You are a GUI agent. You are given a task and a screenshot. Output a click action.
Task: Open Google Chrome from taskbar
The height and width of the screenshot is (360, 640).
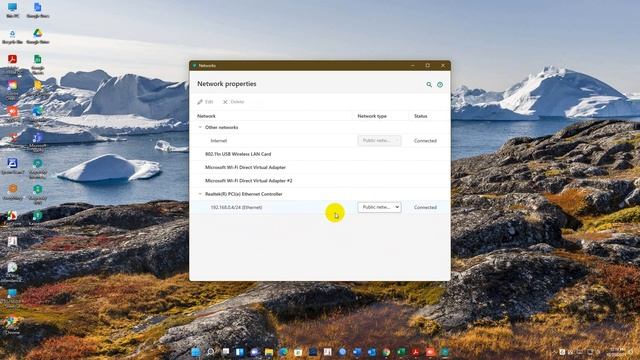(x=386, y=352)
